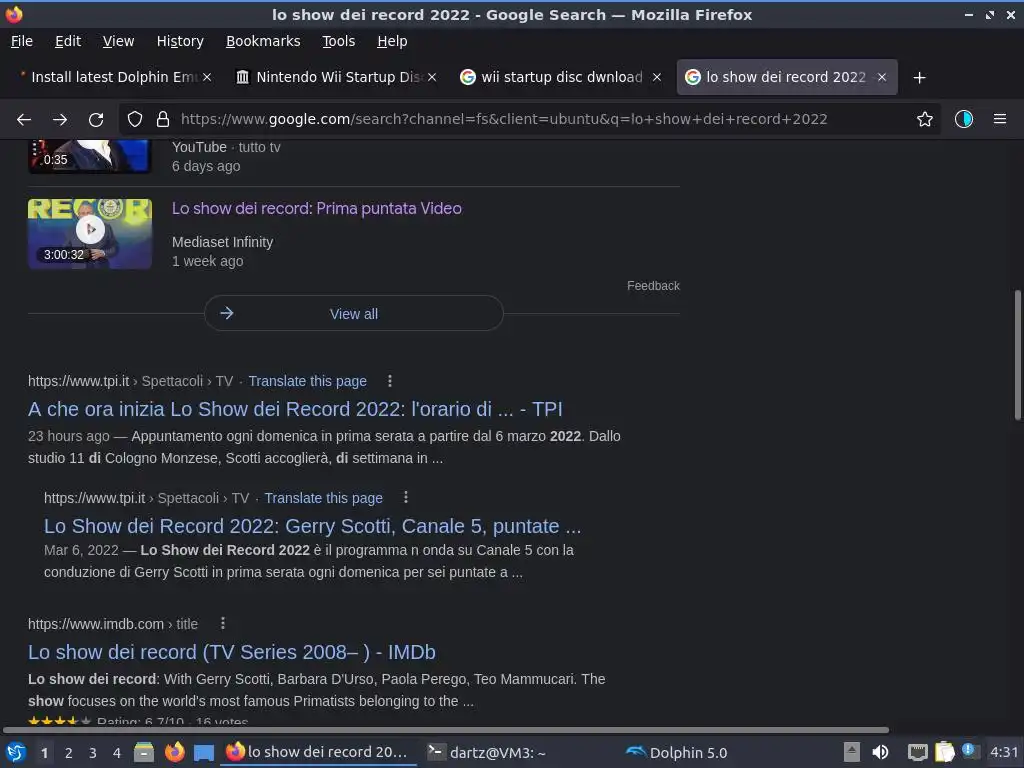Open 'Lo show dei record (TV Series 2008– ) - IMDb' link
1024x768 pixels.
coord(232,652)
